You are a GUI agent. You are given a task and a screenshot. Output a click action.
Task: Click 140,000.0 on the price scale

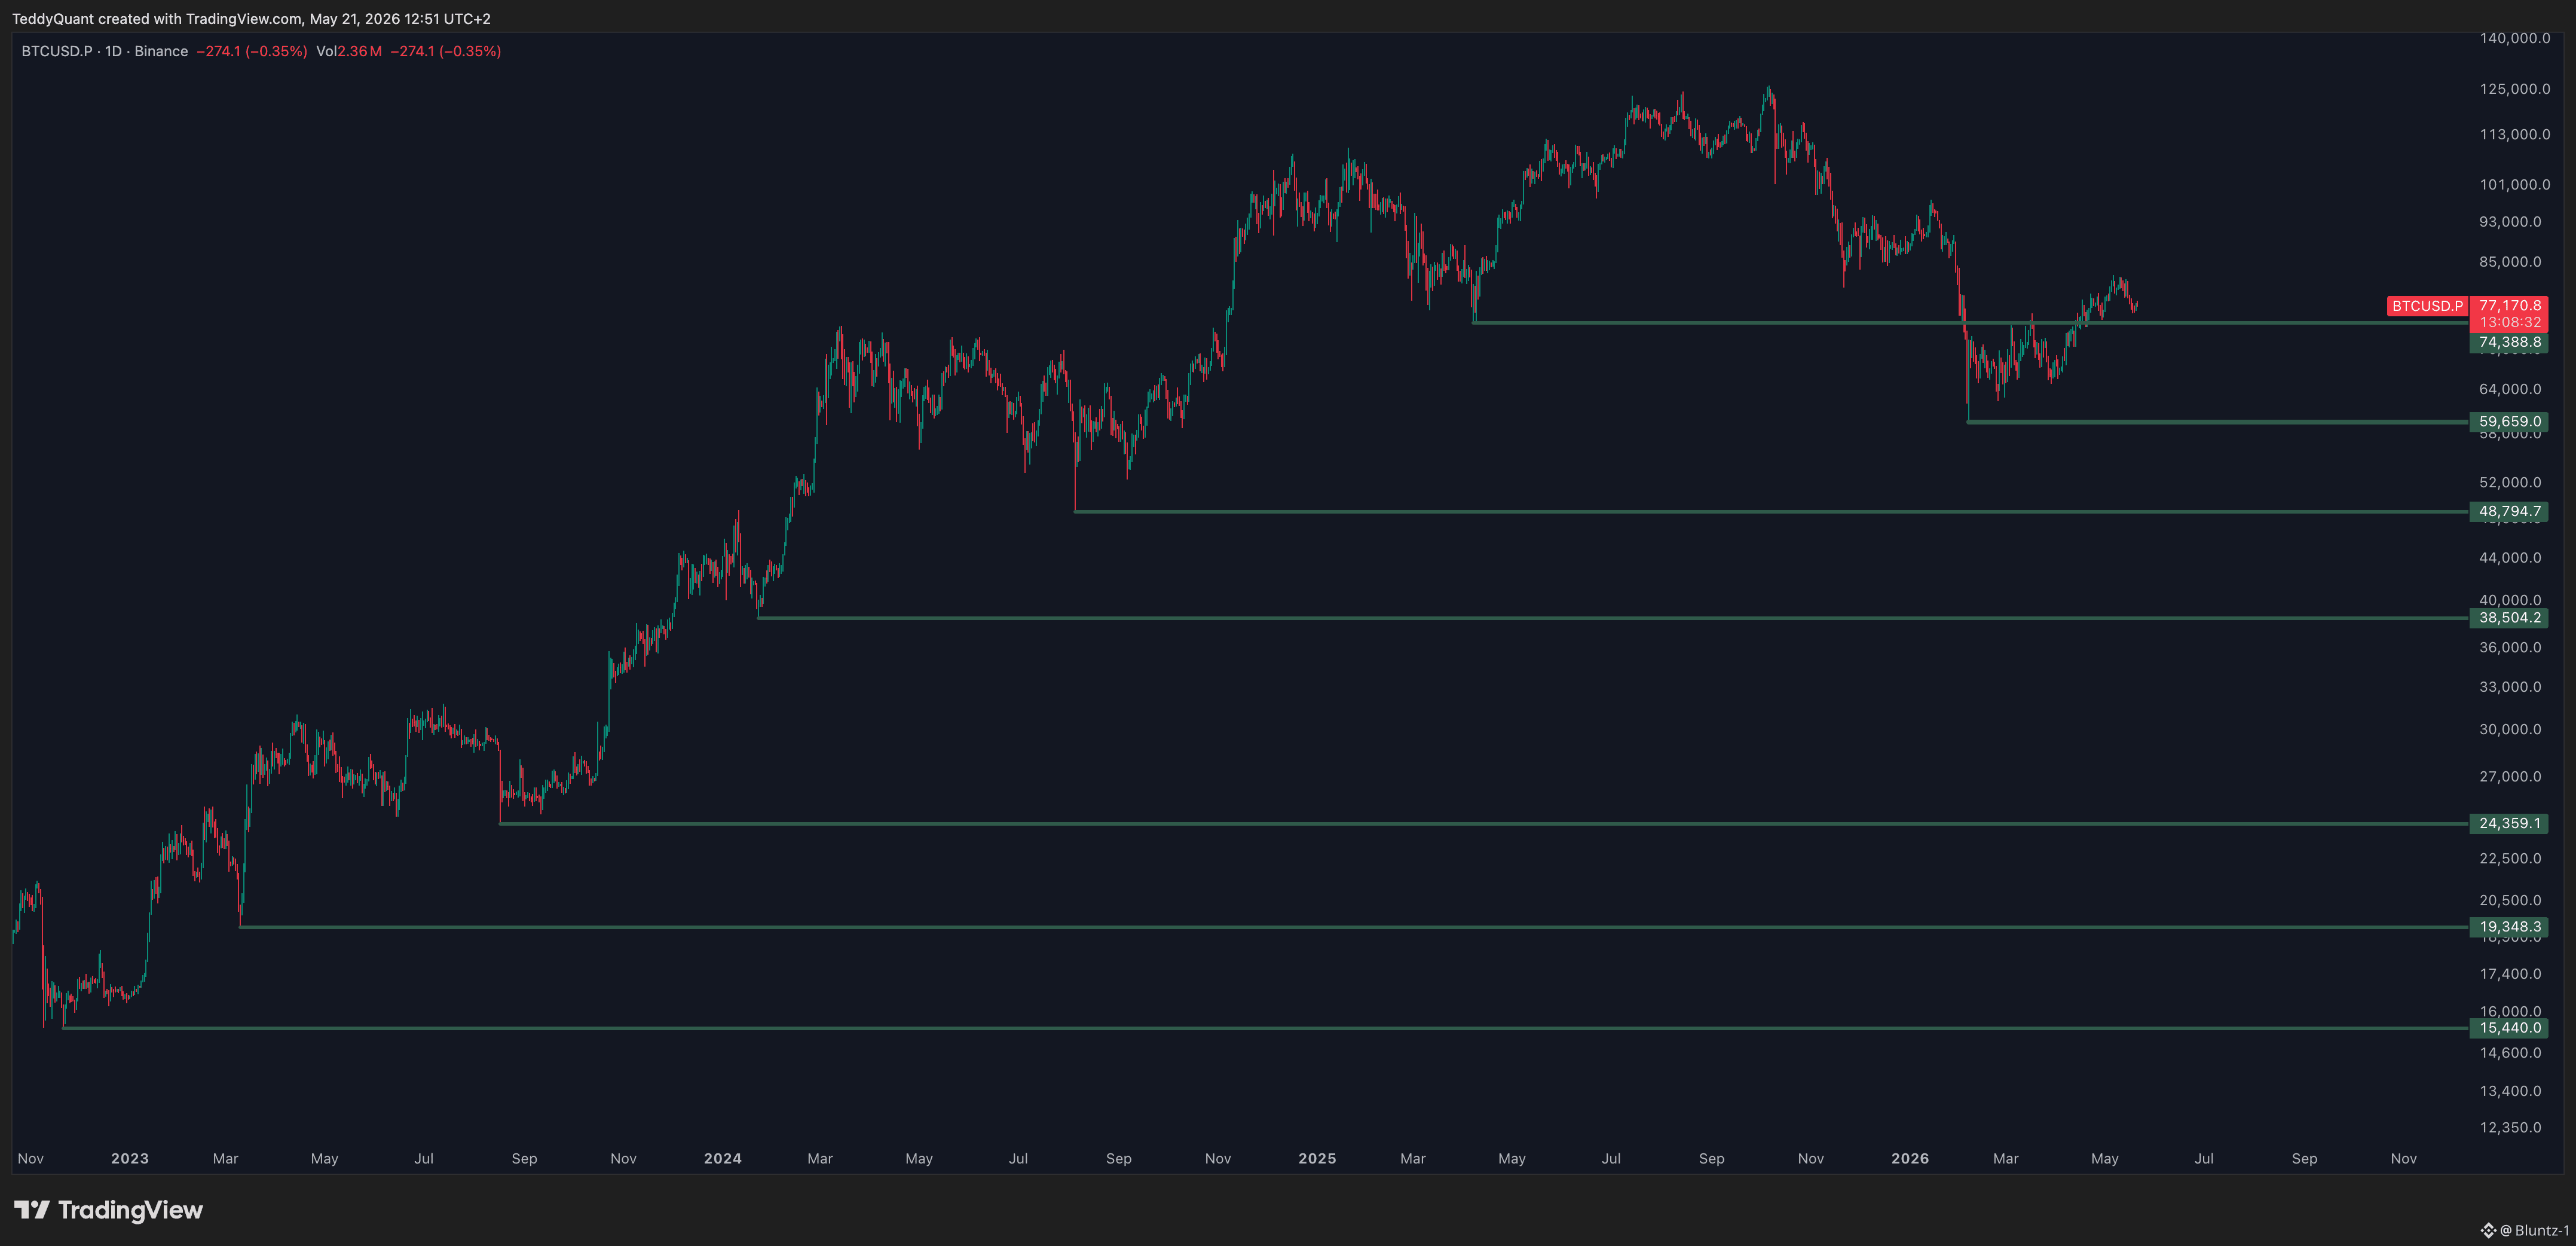[x=2515, y=38]
